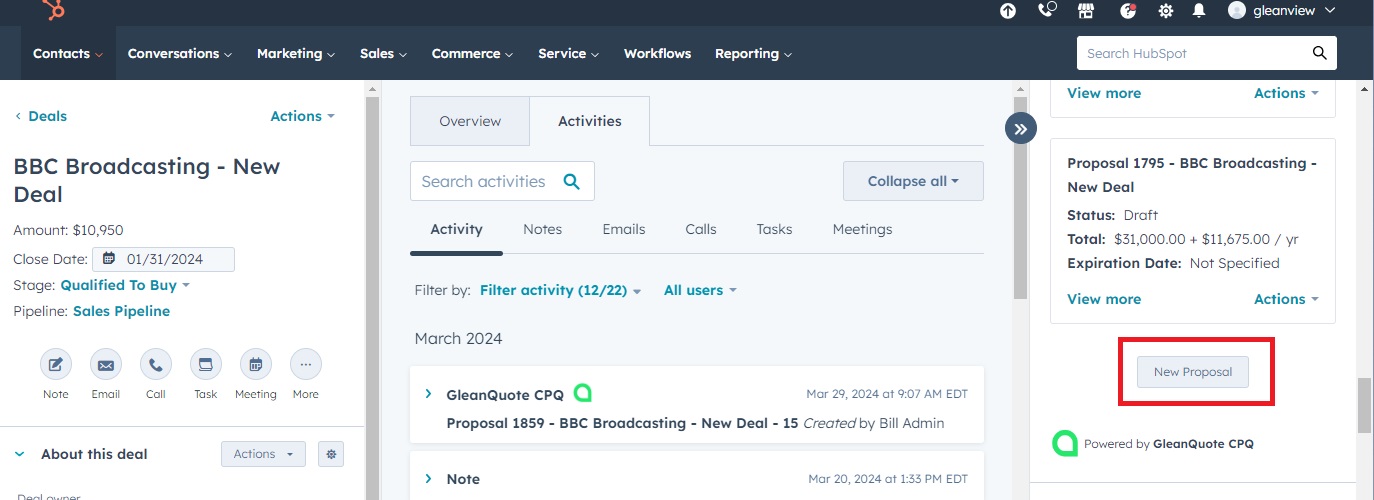Click the GleanQuote CPQ logo in activity card
The image size is (1374, 500).
coord(583,394)
